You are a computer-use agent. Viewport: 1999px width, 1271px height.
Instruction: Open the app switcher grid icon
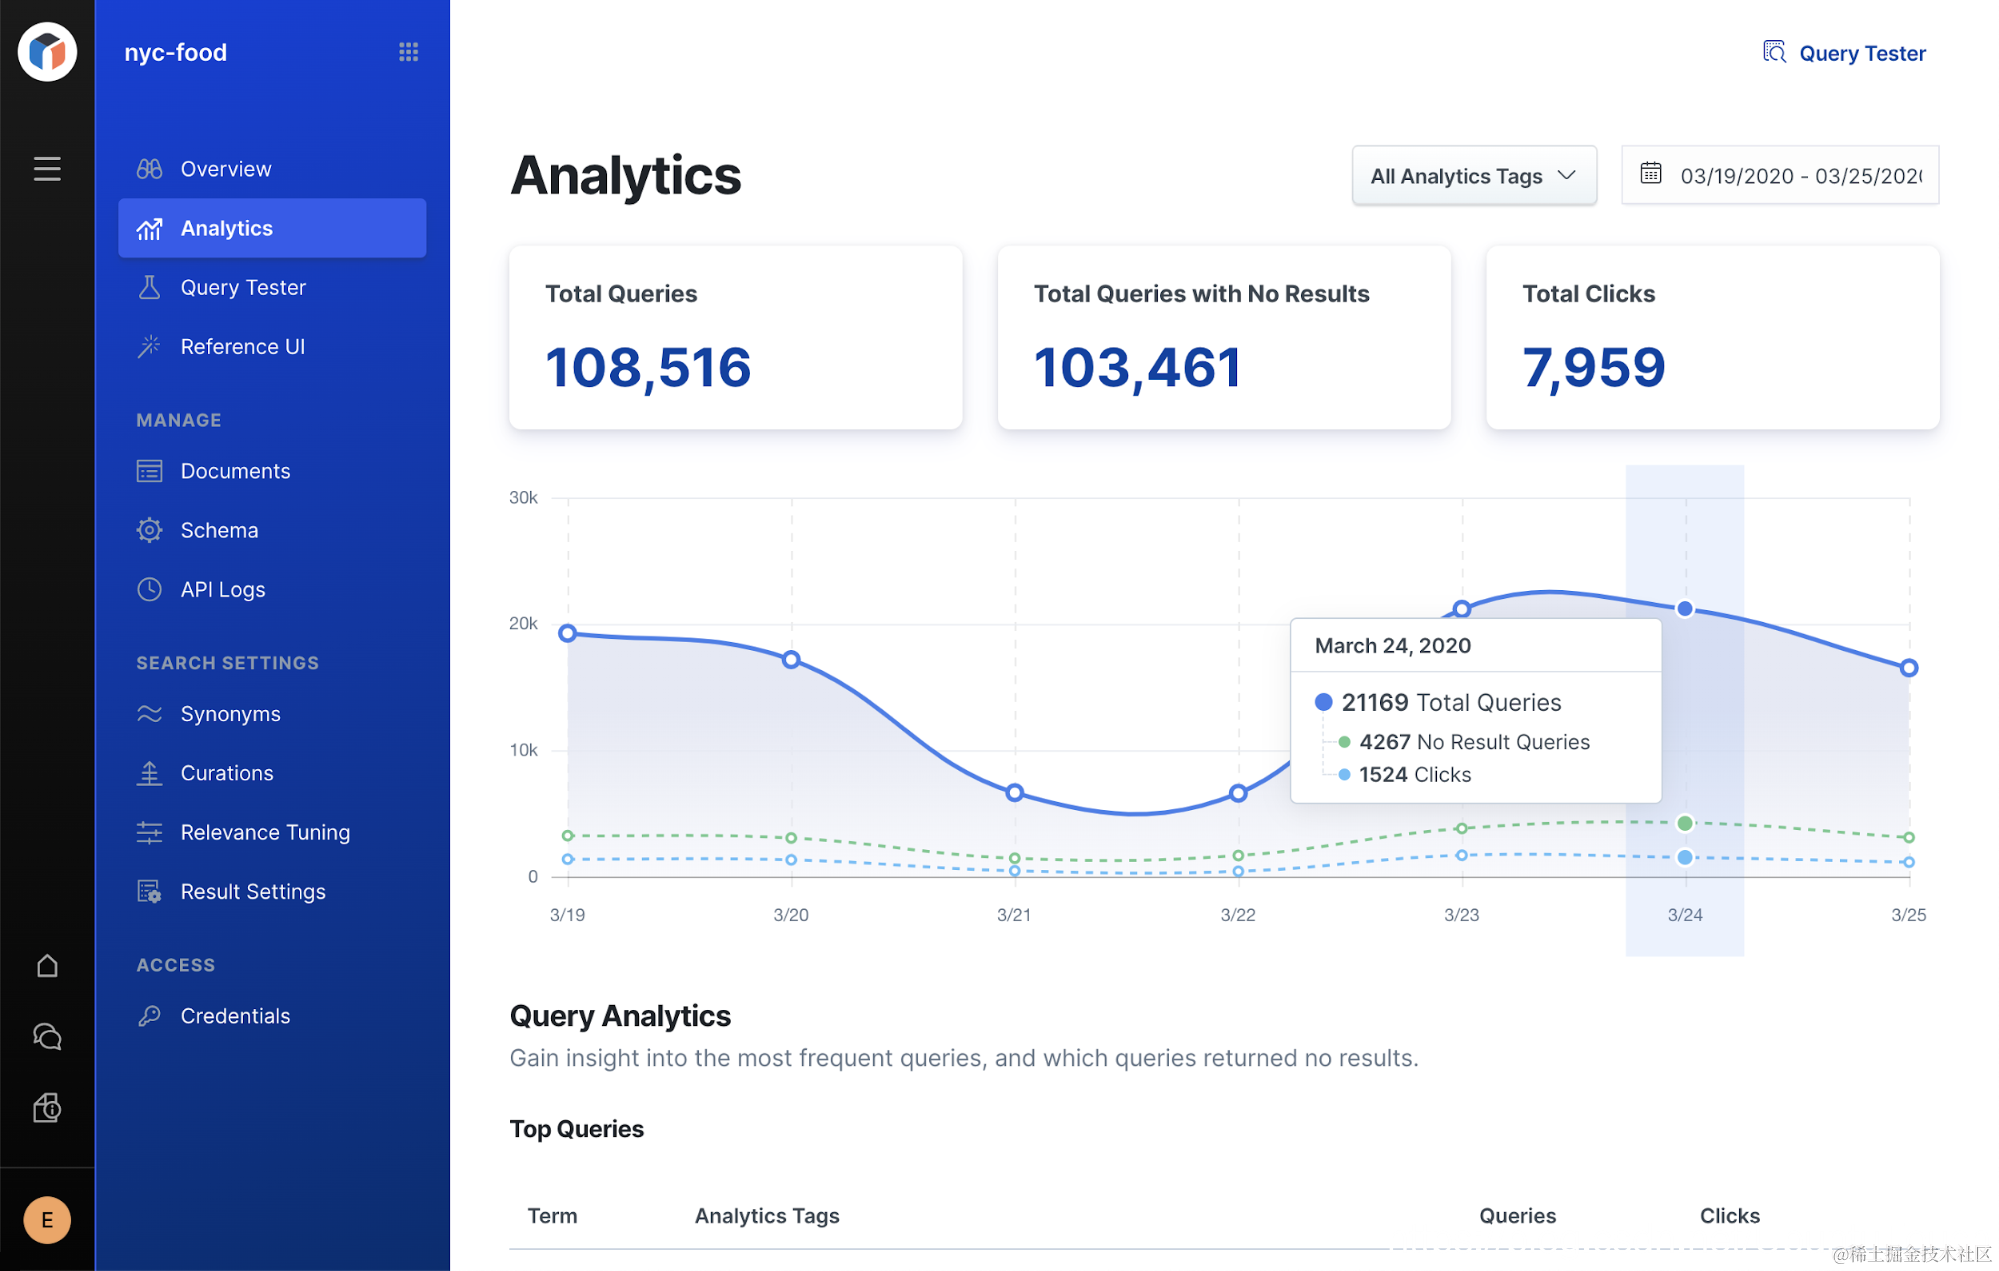[x=408, y=52]
